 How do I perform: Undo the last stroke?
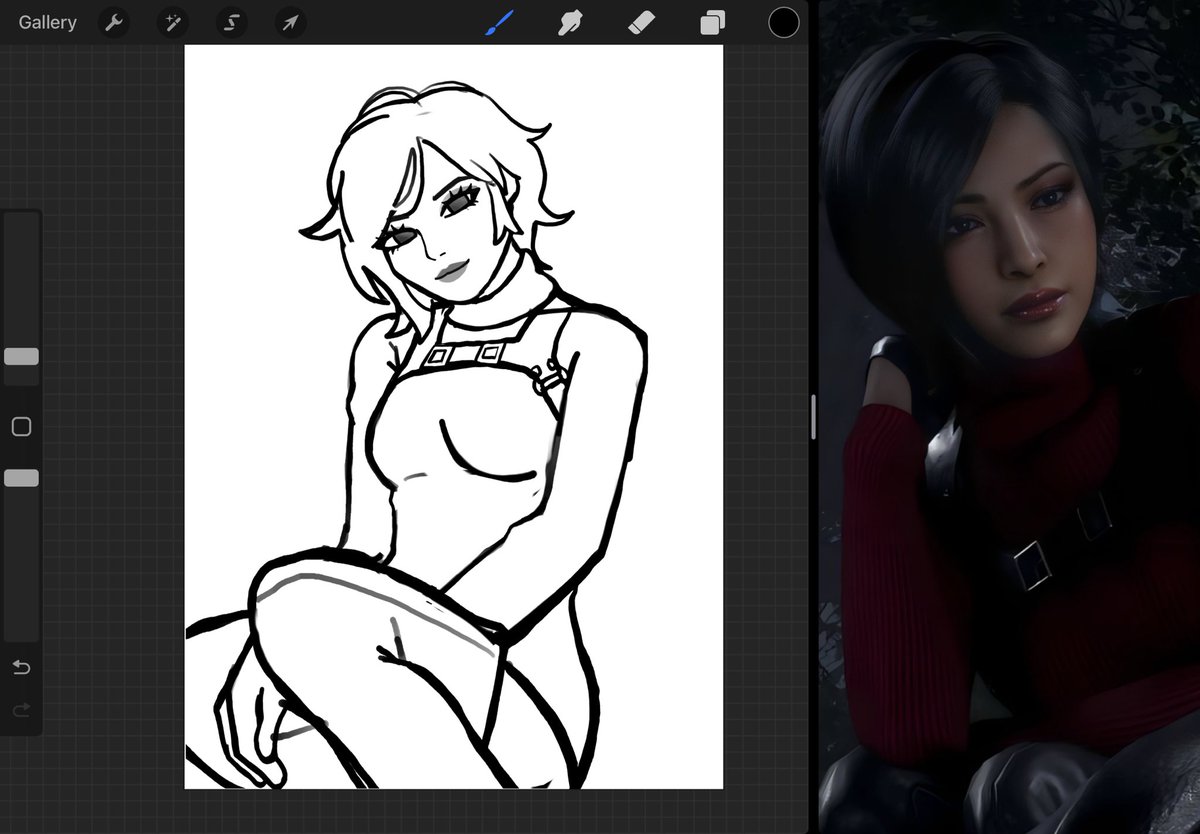[x=21, y=667]
